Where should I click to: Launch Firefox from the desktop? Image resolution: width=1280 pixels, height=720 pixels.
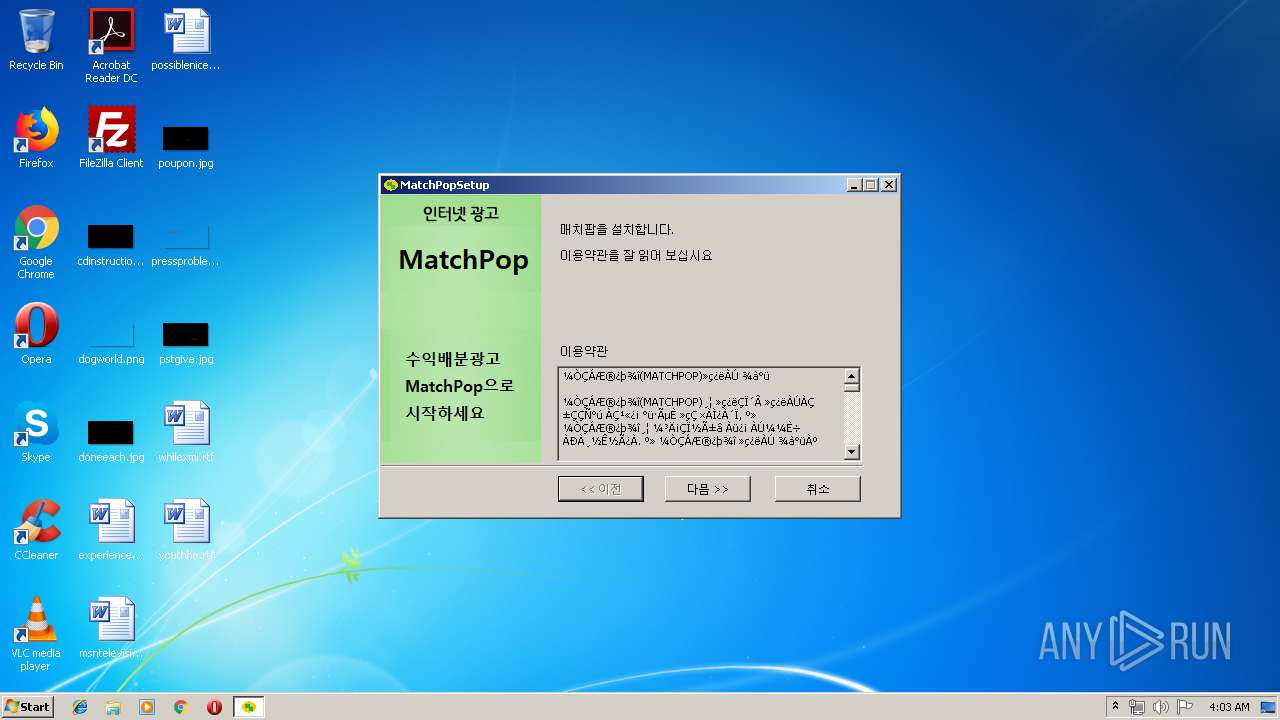coord(36,138)
